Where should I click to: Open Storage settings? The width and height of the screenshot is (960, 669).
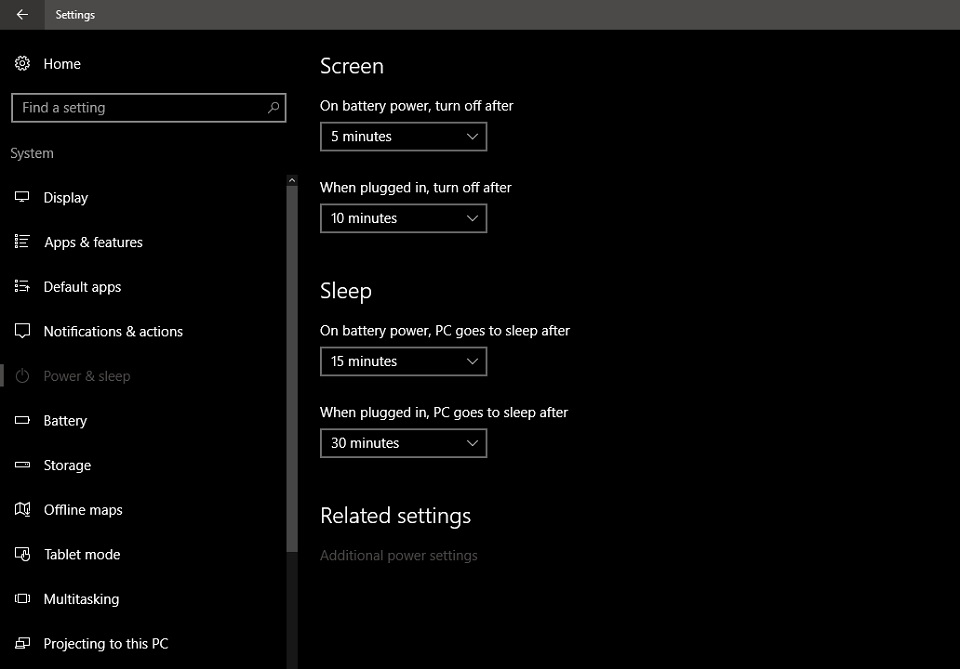pos(67,465)
